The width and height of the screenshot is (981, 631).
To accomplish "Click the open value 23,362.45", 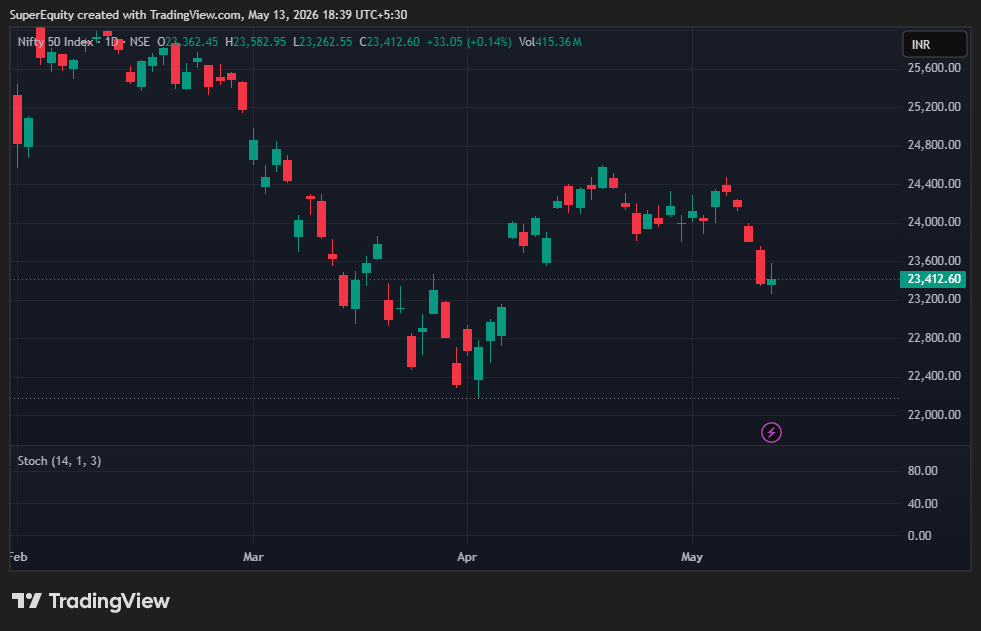I will click(x=191, y=42).
